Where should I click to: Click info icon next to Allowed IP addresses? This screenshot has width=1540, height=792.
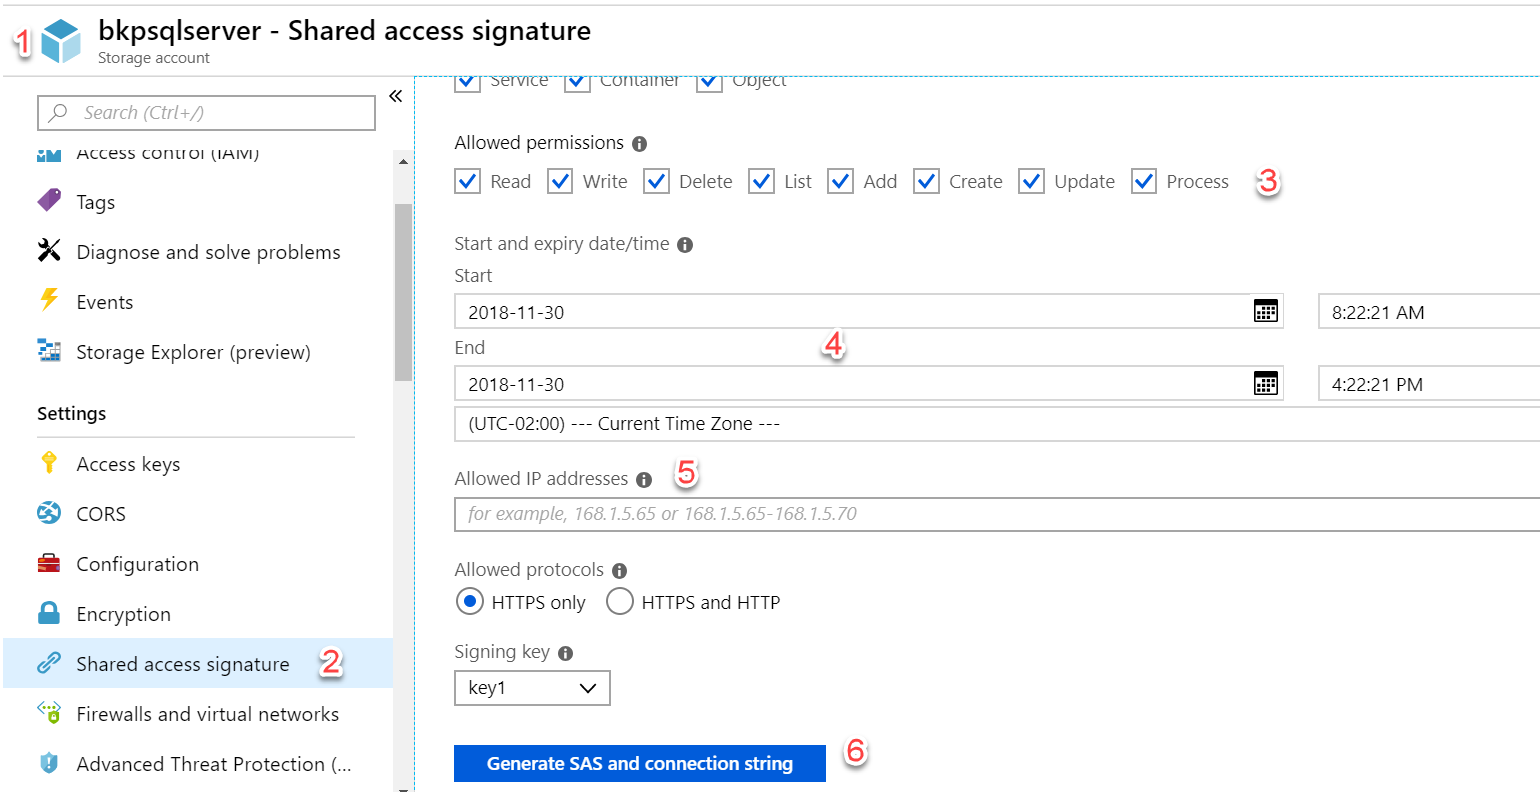click(644, 480)
